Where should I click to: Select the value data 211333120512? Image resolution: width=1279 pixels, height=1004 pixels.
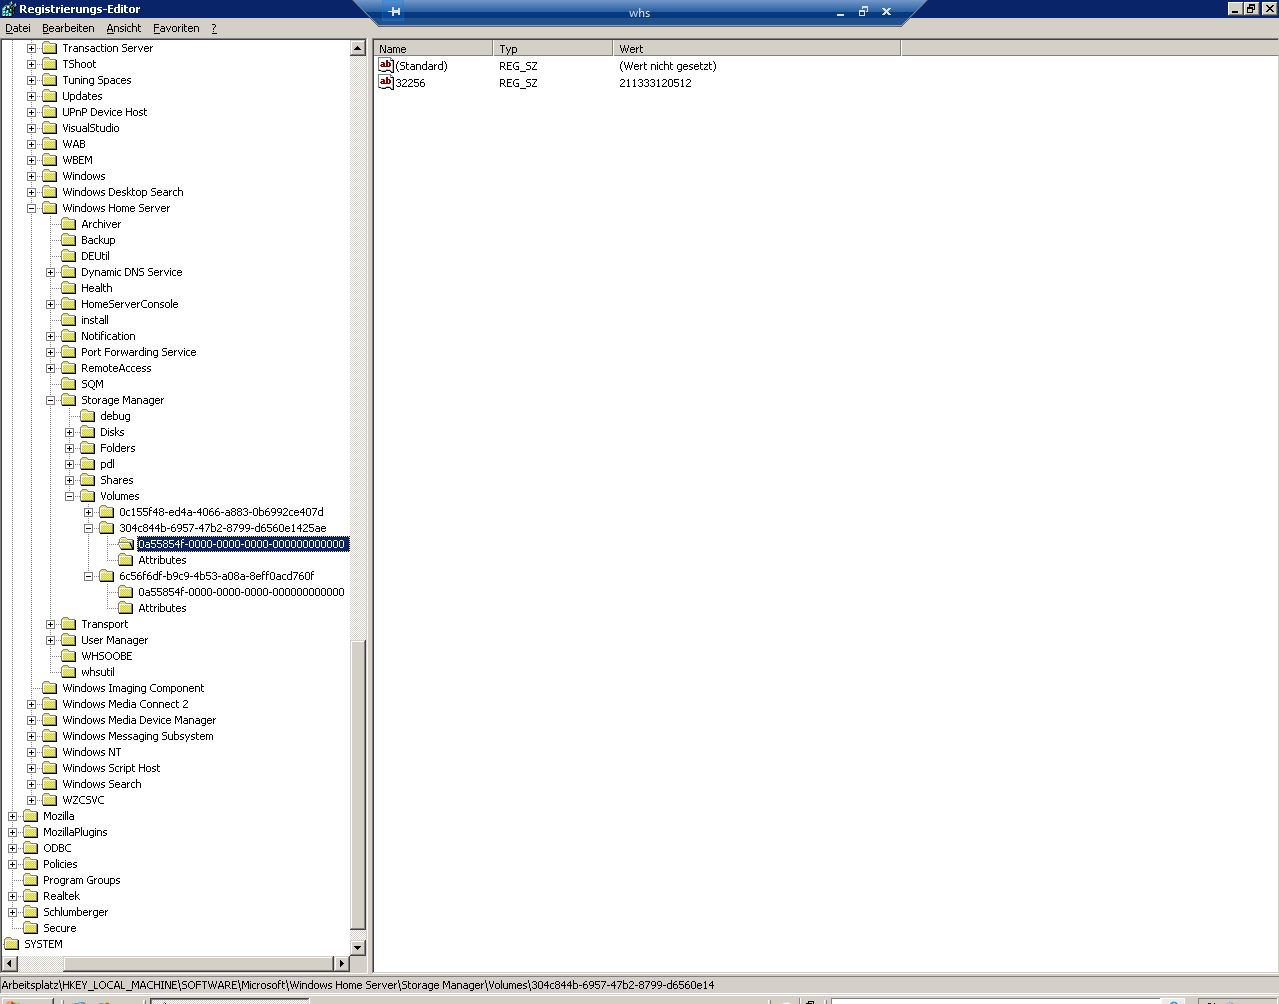click(655, 83)
